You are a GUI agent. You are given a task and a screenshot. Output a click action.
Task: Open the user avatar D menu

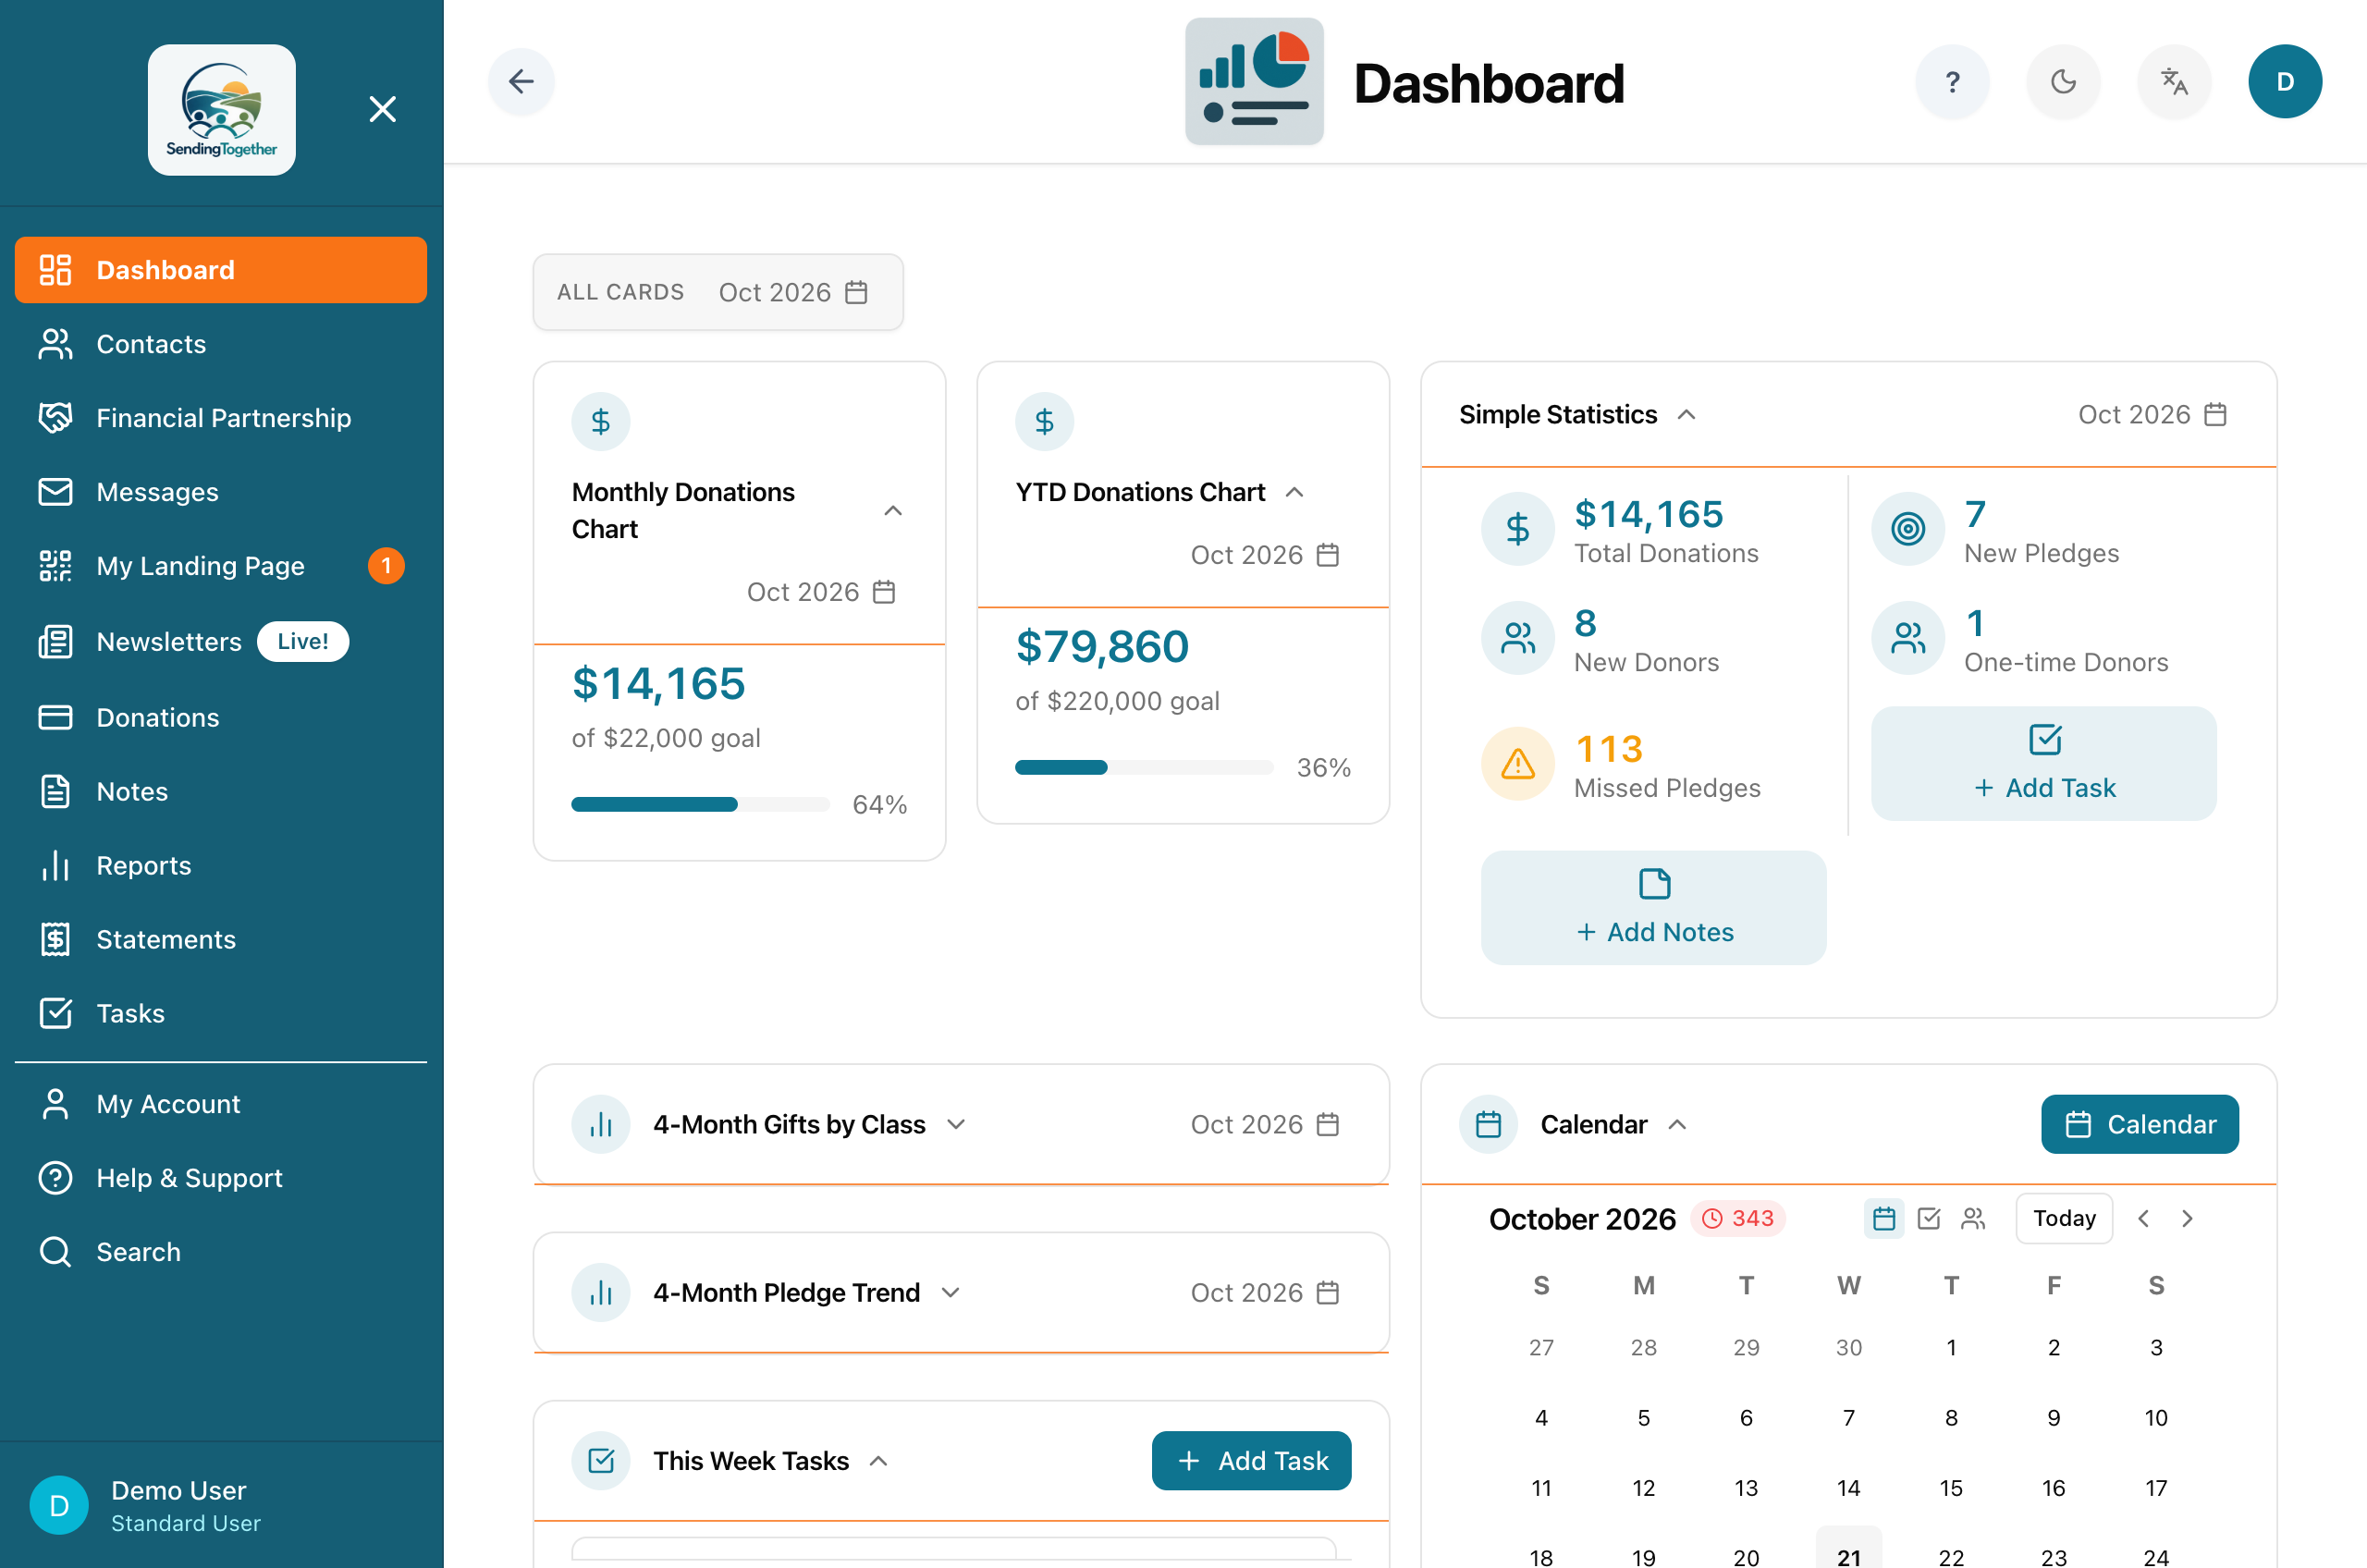point(2285,81)
